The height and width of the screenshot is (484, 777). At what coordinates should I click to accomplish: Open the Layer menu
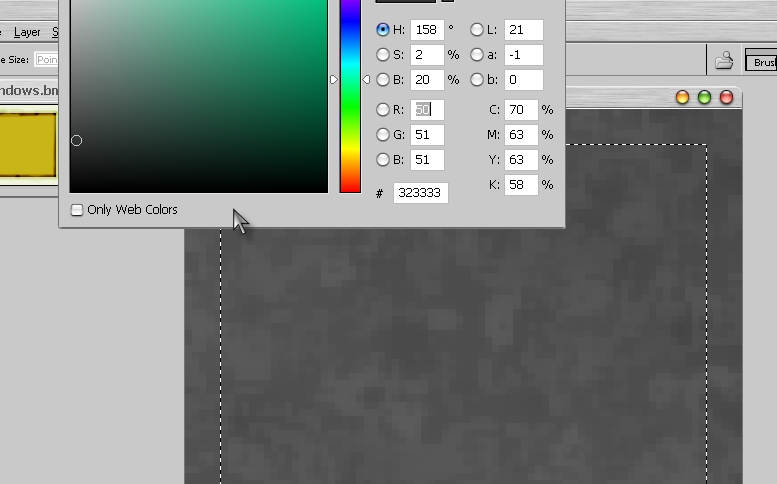tap(27, 32)
